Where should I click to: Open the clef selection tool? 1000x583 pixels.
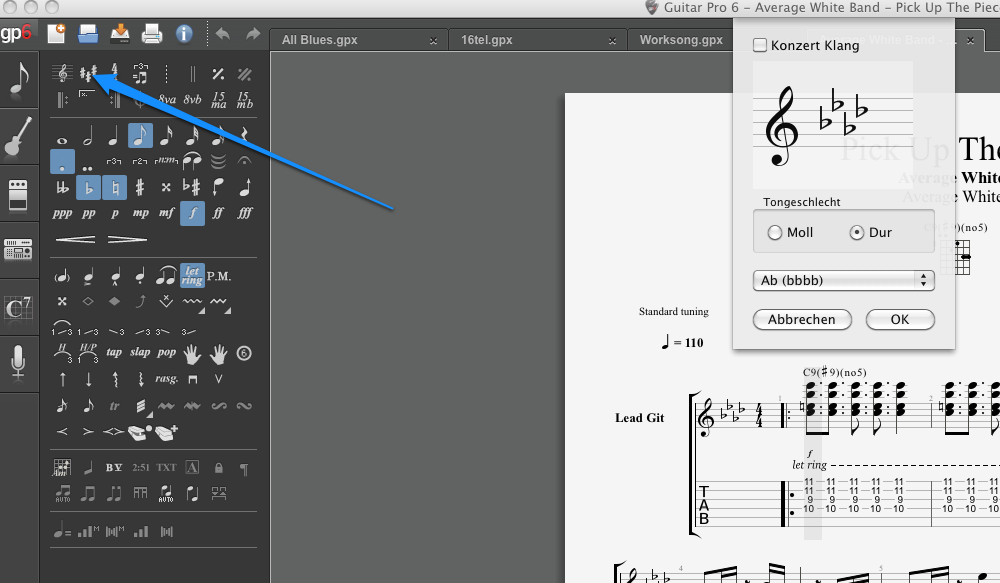pos(62,74)
